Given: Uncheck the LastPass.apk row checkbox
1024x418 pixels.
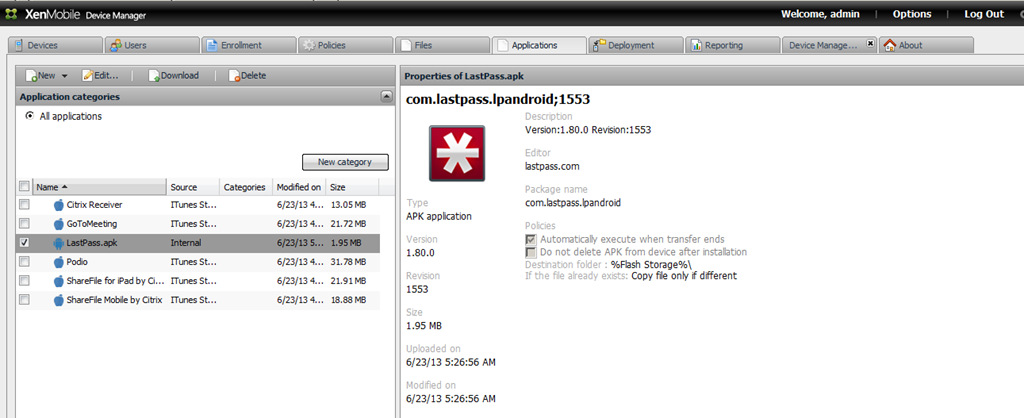Looking at the screenshot, I should (24, 242).
